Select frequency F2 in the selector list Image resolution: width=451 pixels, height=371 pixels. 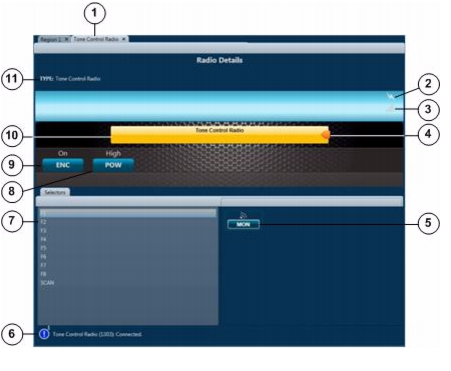coord(128,222)
